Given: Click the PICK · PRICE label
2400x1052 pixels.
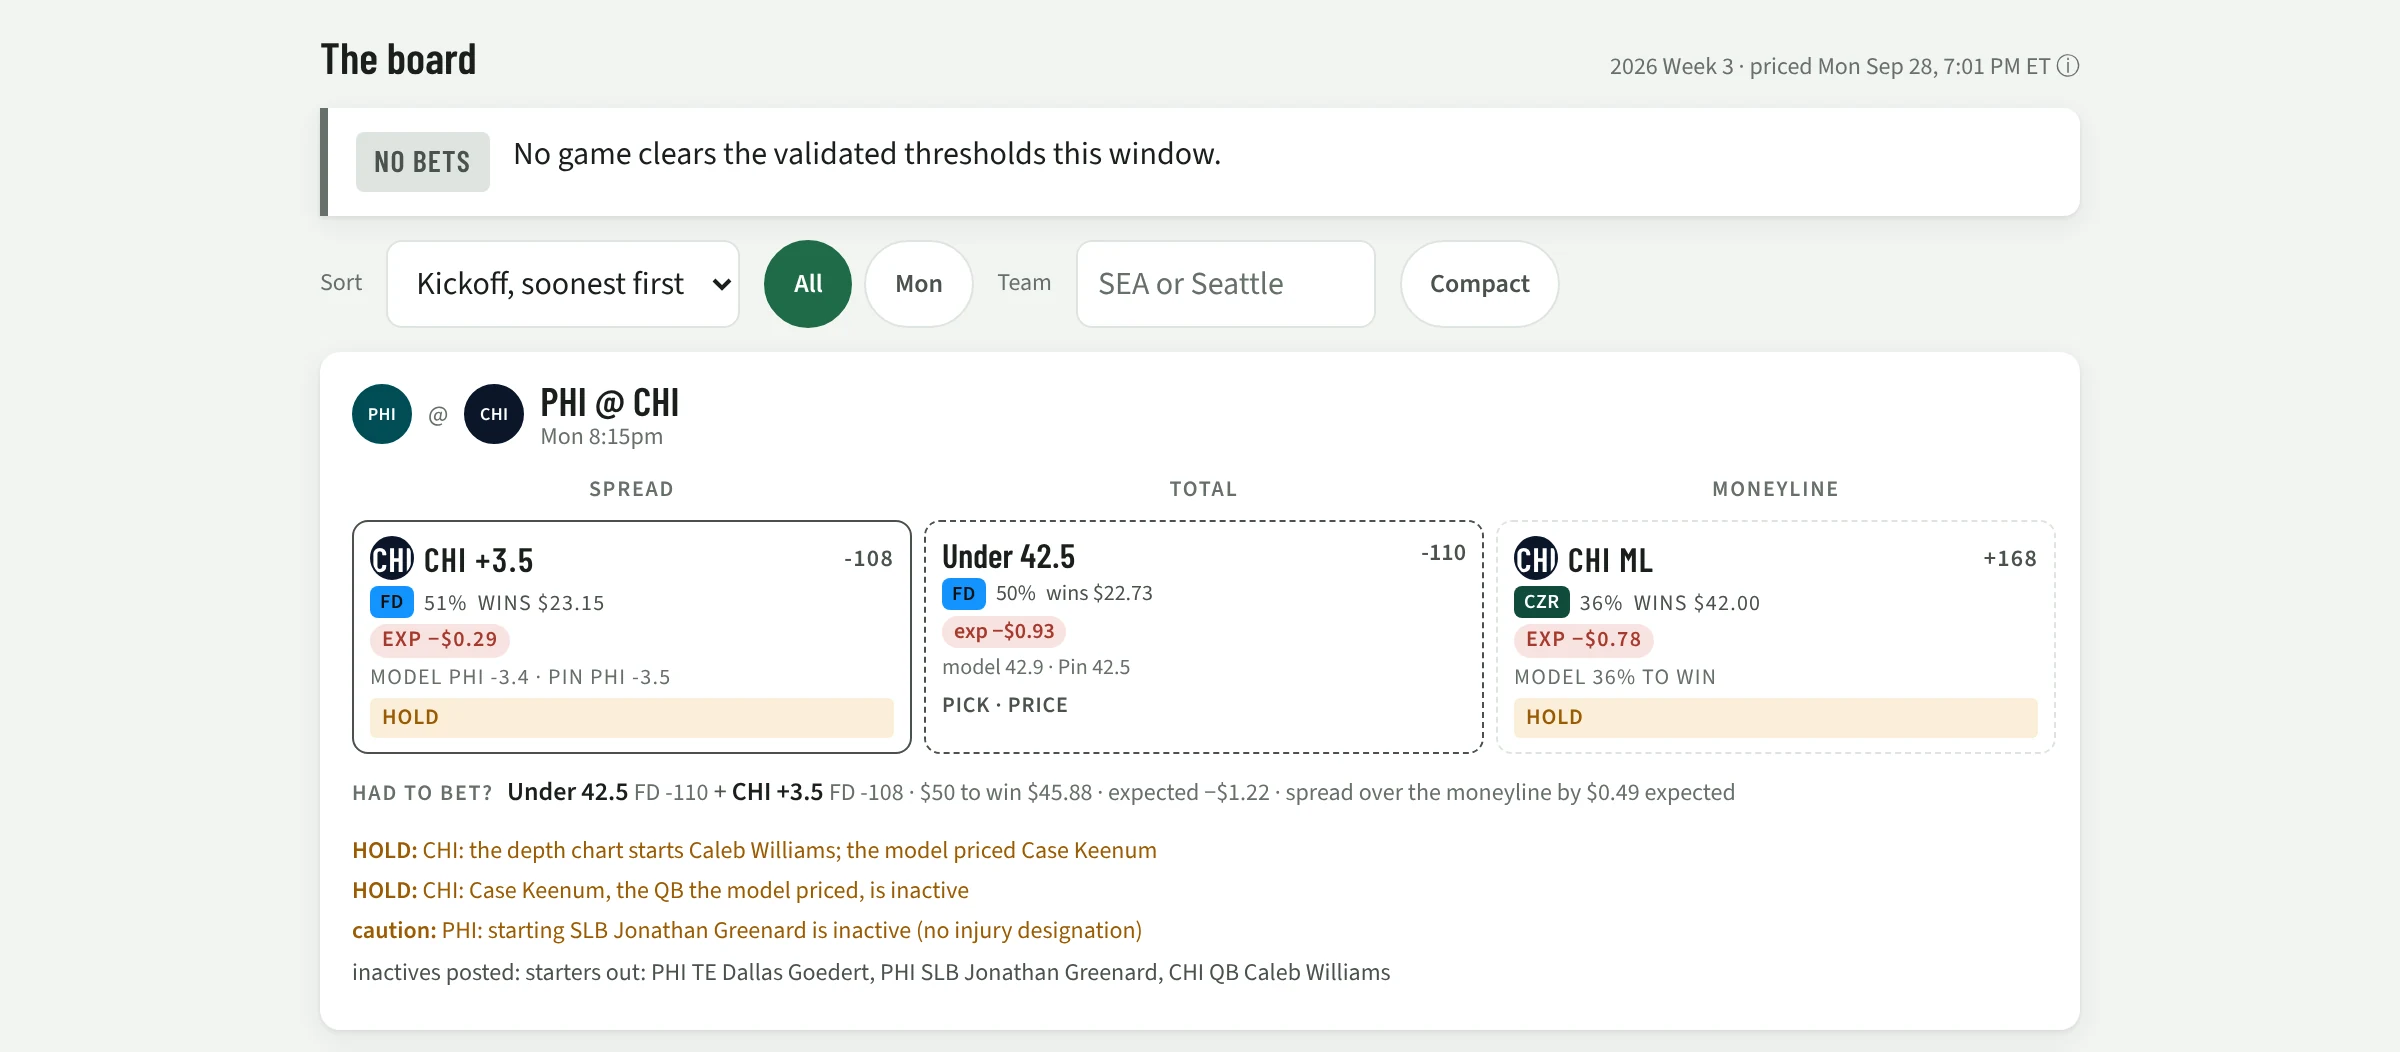Looking at the screenshot, I should [1005, 706].
